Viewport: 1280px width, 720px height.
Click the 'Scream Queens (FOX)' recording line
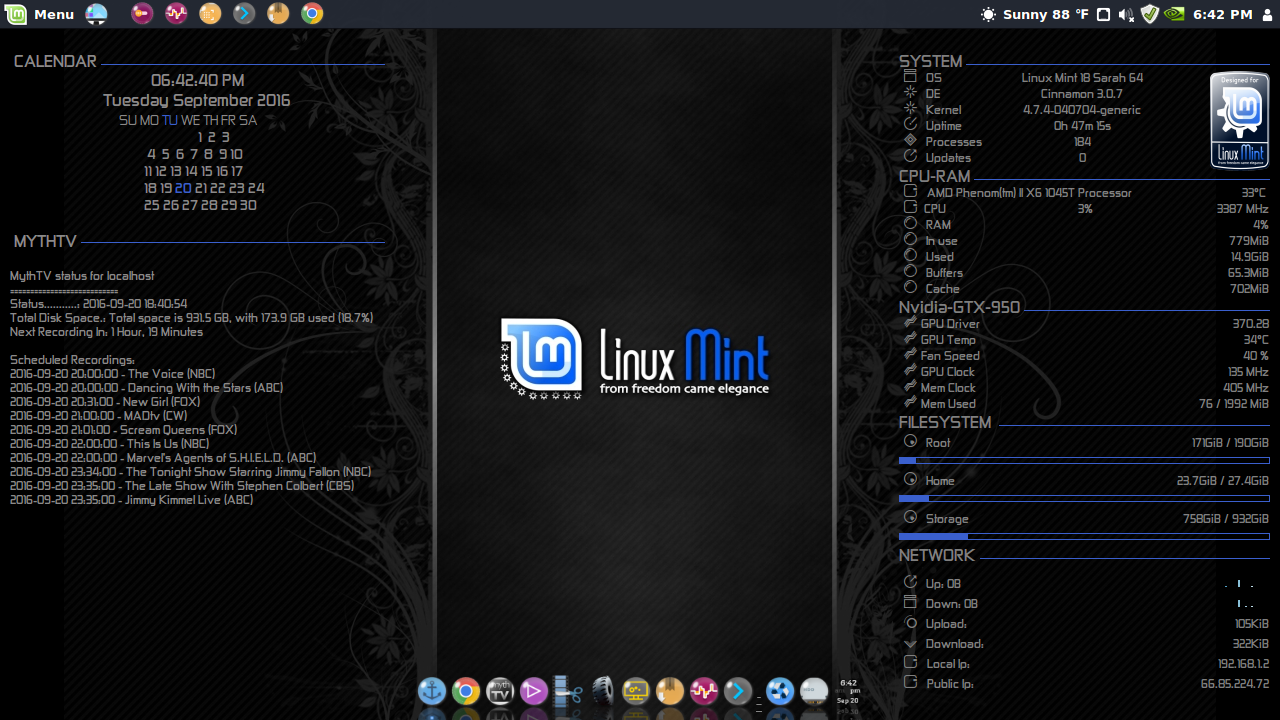[x=123, y=430]
